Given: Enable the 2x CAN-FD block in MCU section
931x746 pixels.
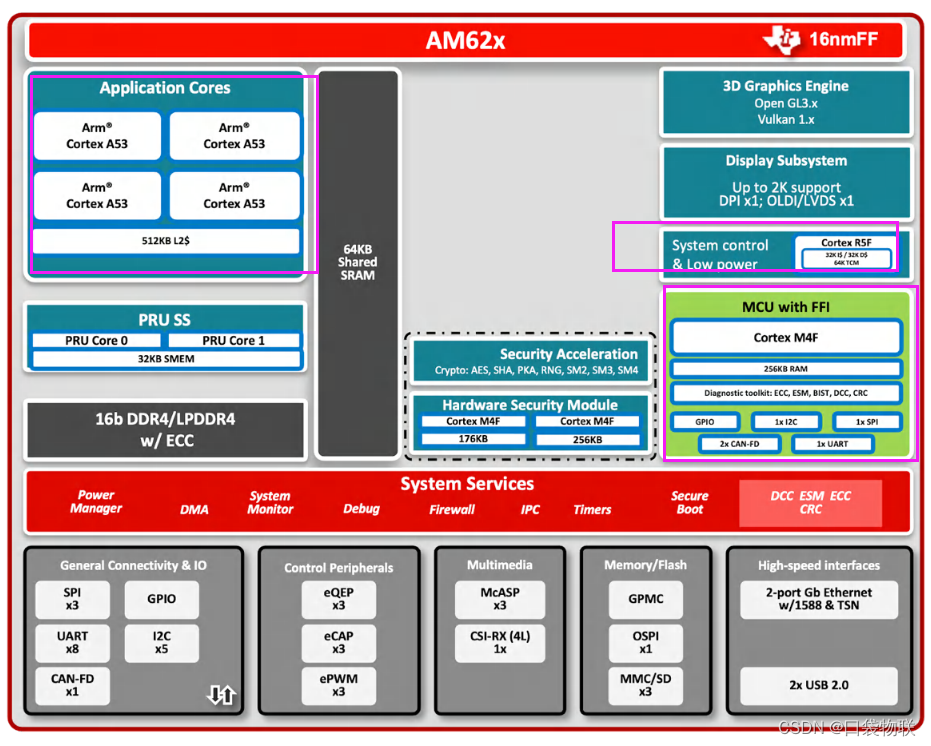Looking at the screenshot, I should tap(740, 444).
